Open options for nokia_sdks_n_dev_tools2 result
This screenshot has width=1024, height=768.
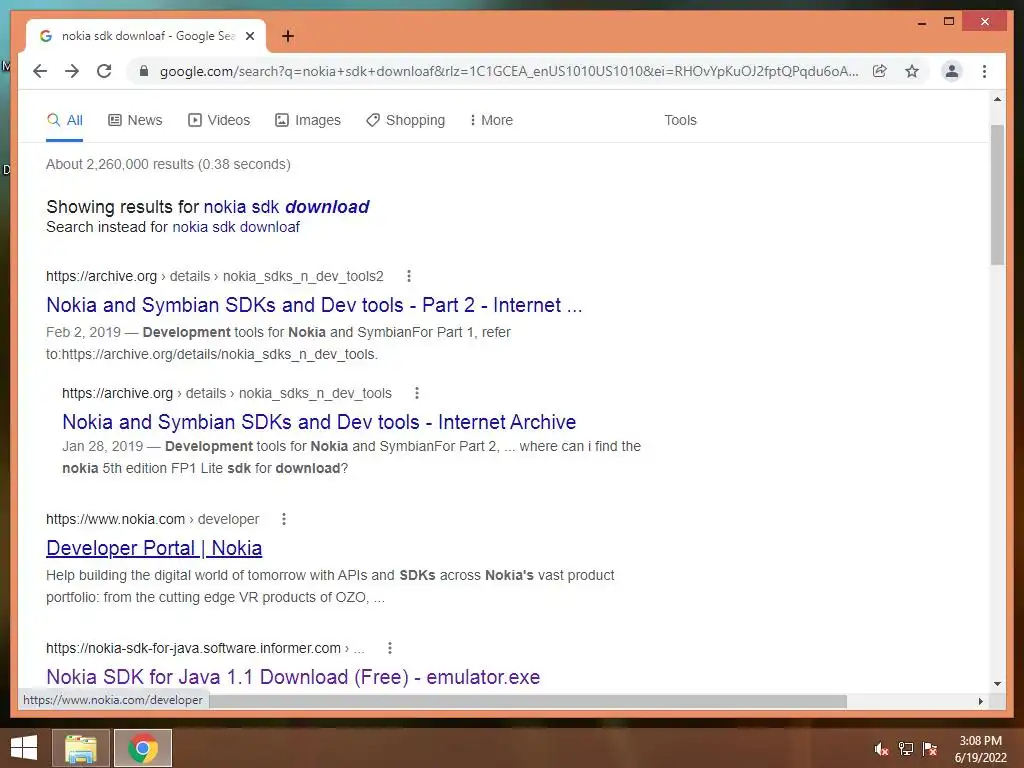(409, 276)
